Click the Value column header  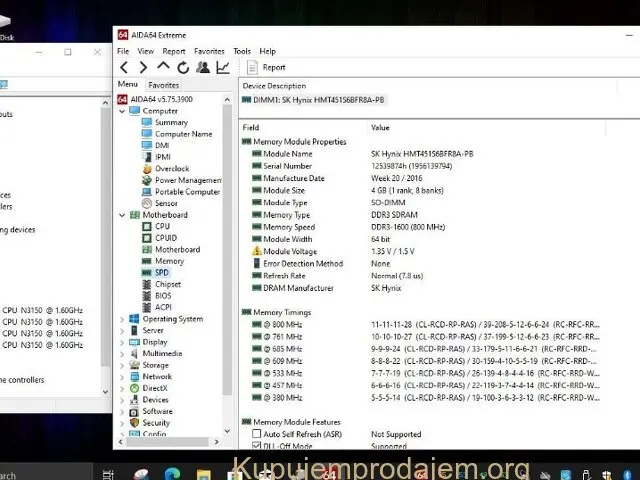click(x=381, y=128)
